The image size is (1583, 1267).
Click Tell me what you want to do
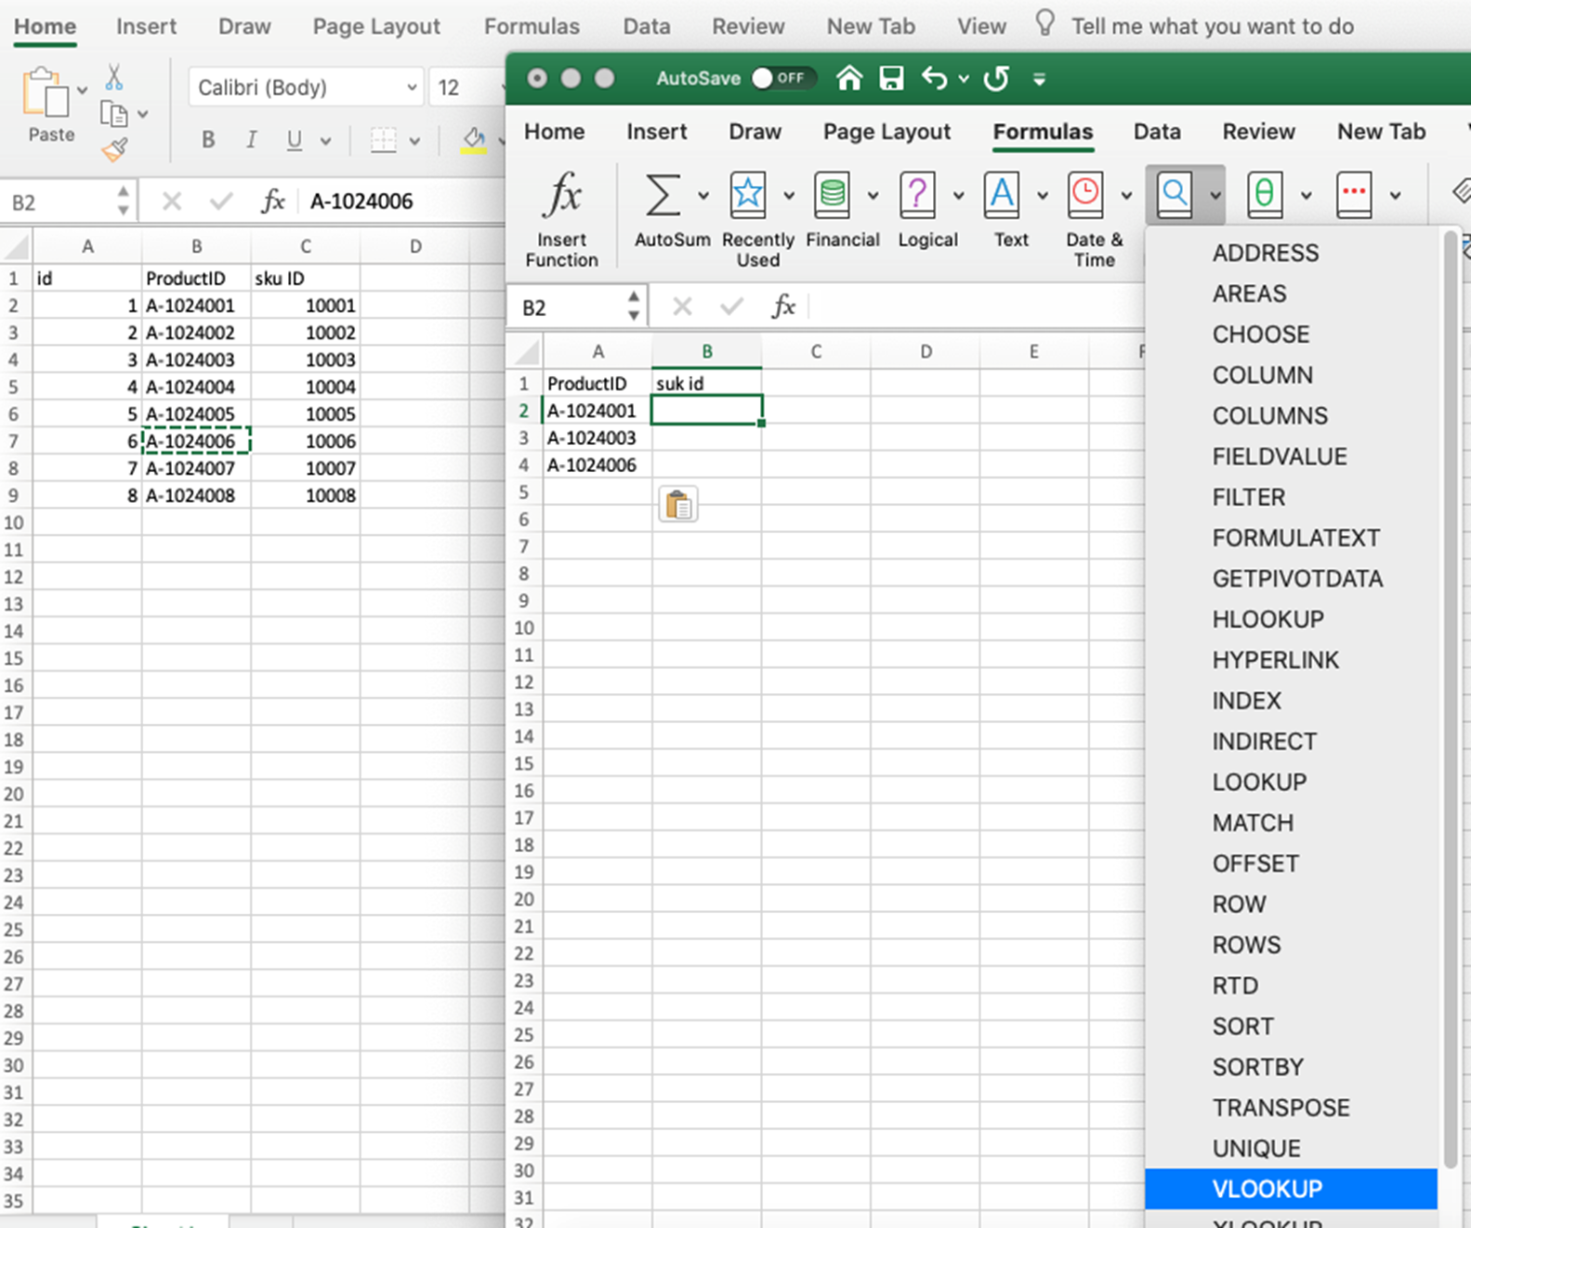(x=1212, y=26)
